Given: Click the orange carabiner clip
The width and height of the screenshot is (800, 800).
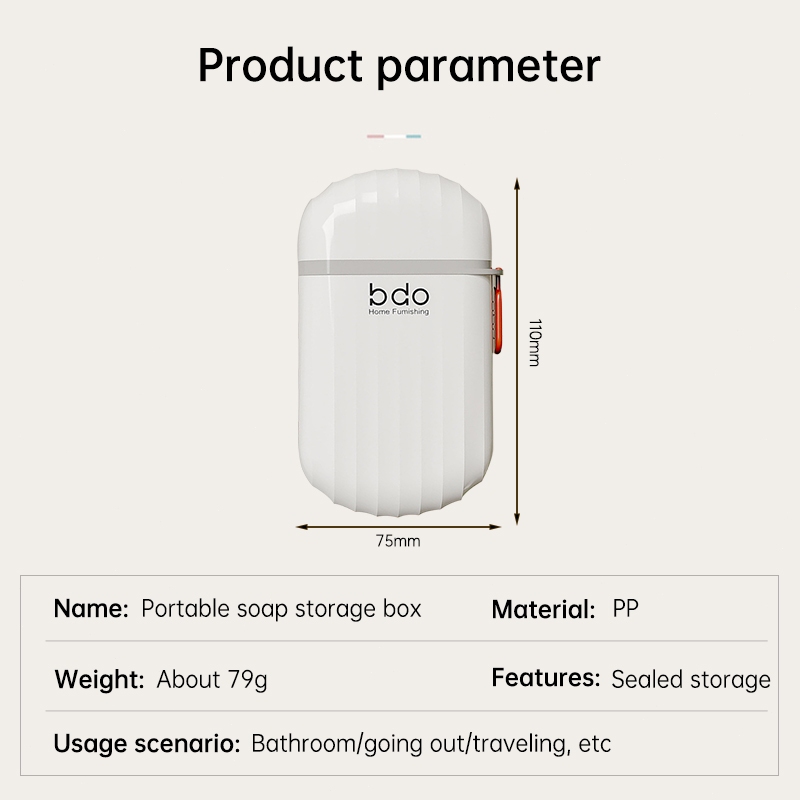Looking at the screenshot, I should click(497, 311).
